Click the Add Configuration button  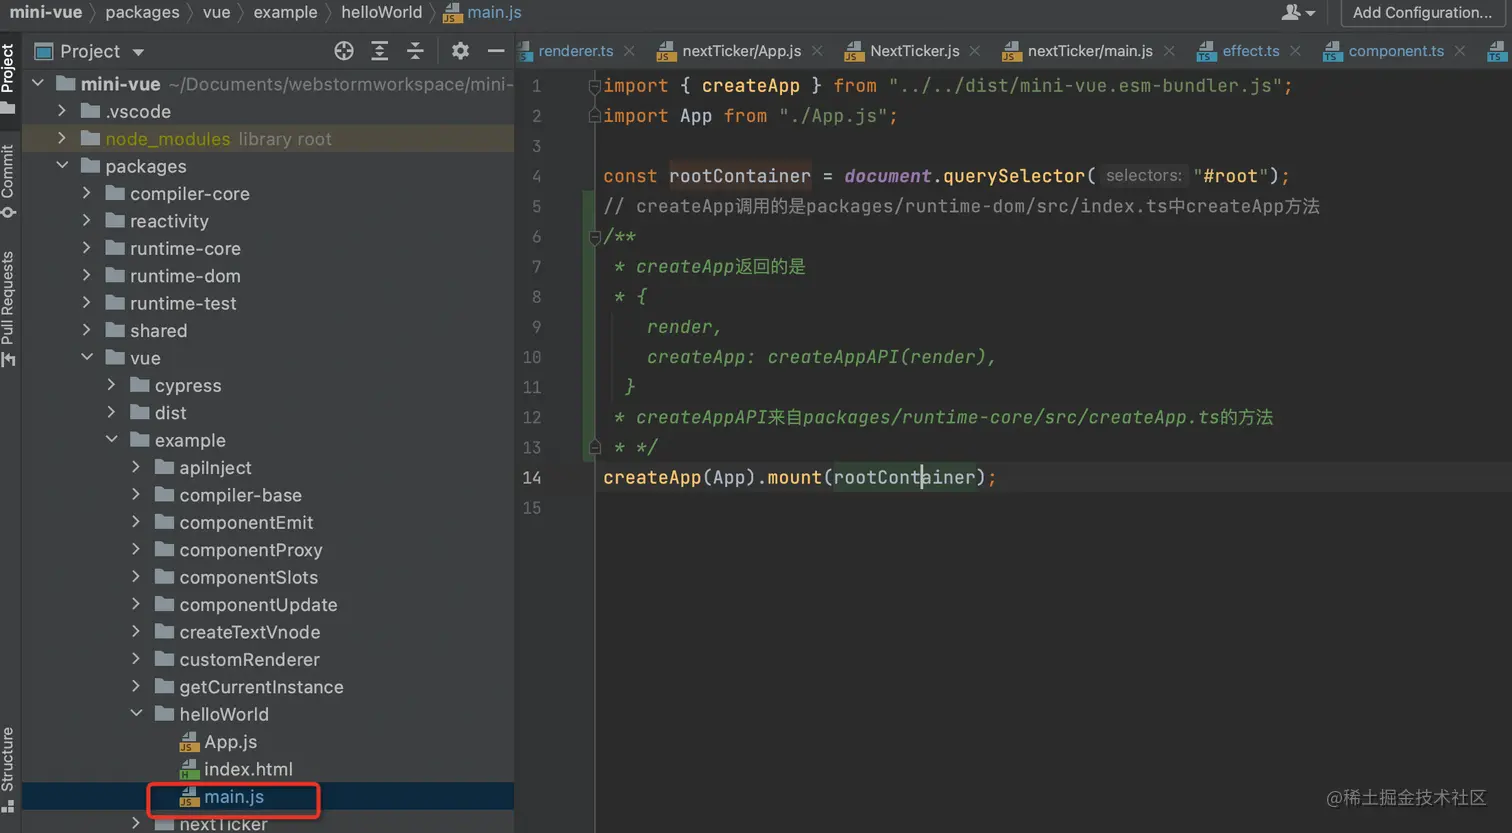[1422, 12]
